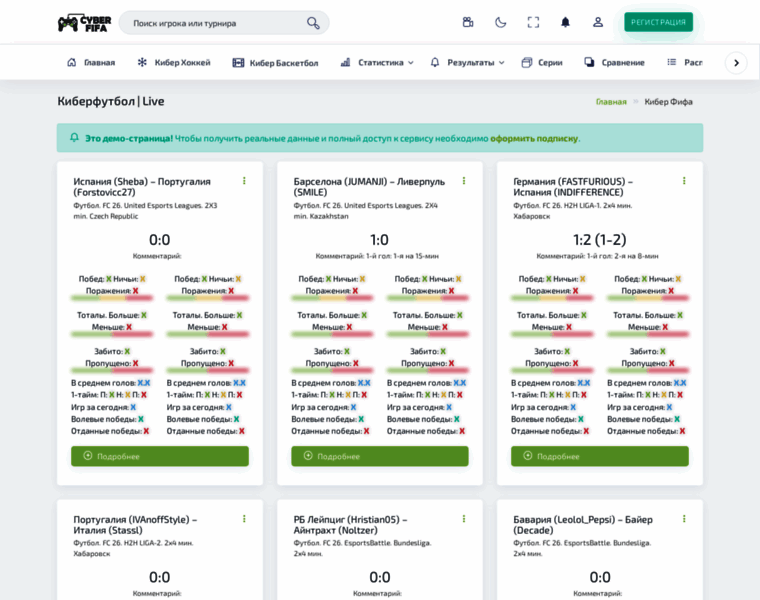
Task: Click Португалия (IVAnoffStyle) – Италия match title
Action: [135, 525]
